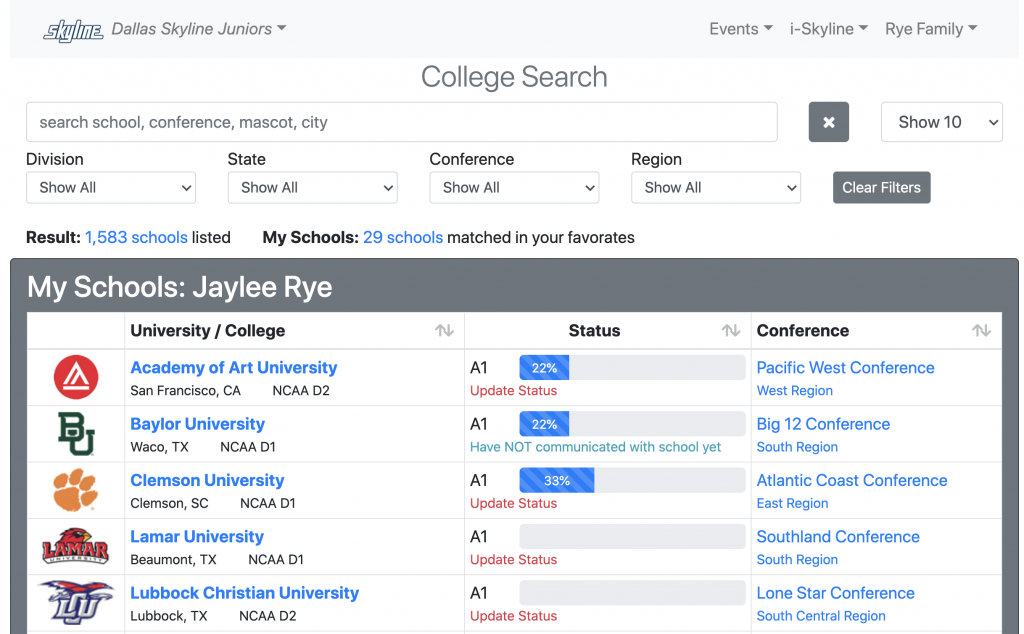The width and height of the screenshot is (1024, 634).
Task: Click NCAA D2 in Academy of Art row
Action: [x=301, y=390]
